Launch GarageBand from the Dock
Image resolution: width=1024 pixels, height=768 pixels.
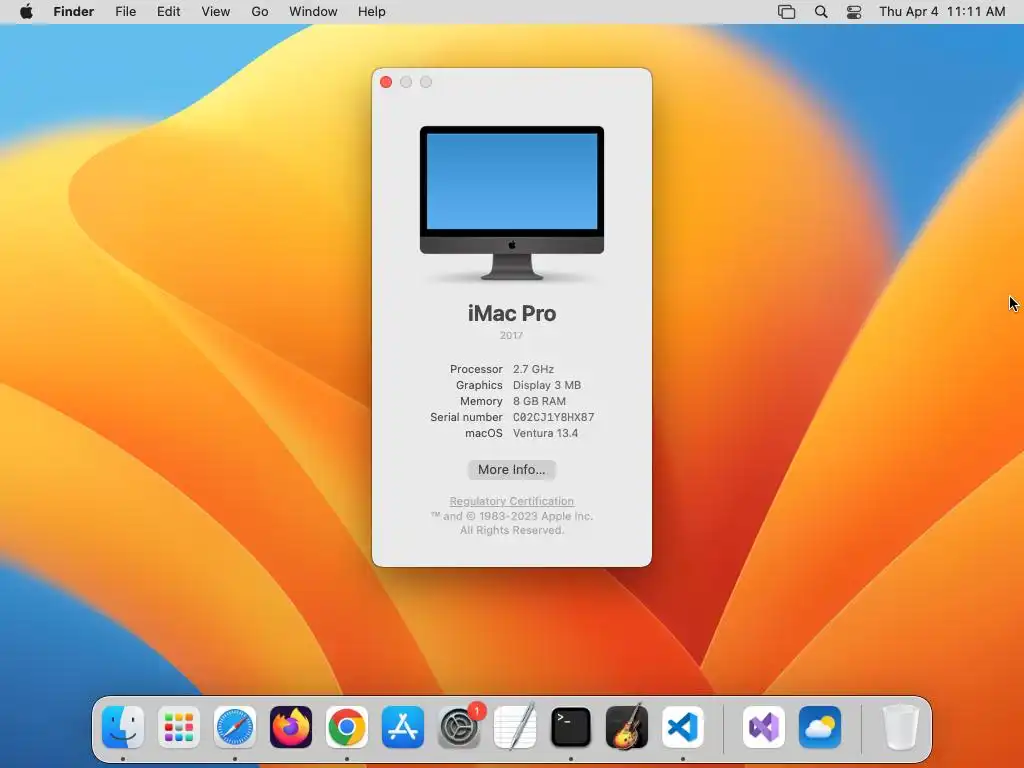(x=627, y=727)
